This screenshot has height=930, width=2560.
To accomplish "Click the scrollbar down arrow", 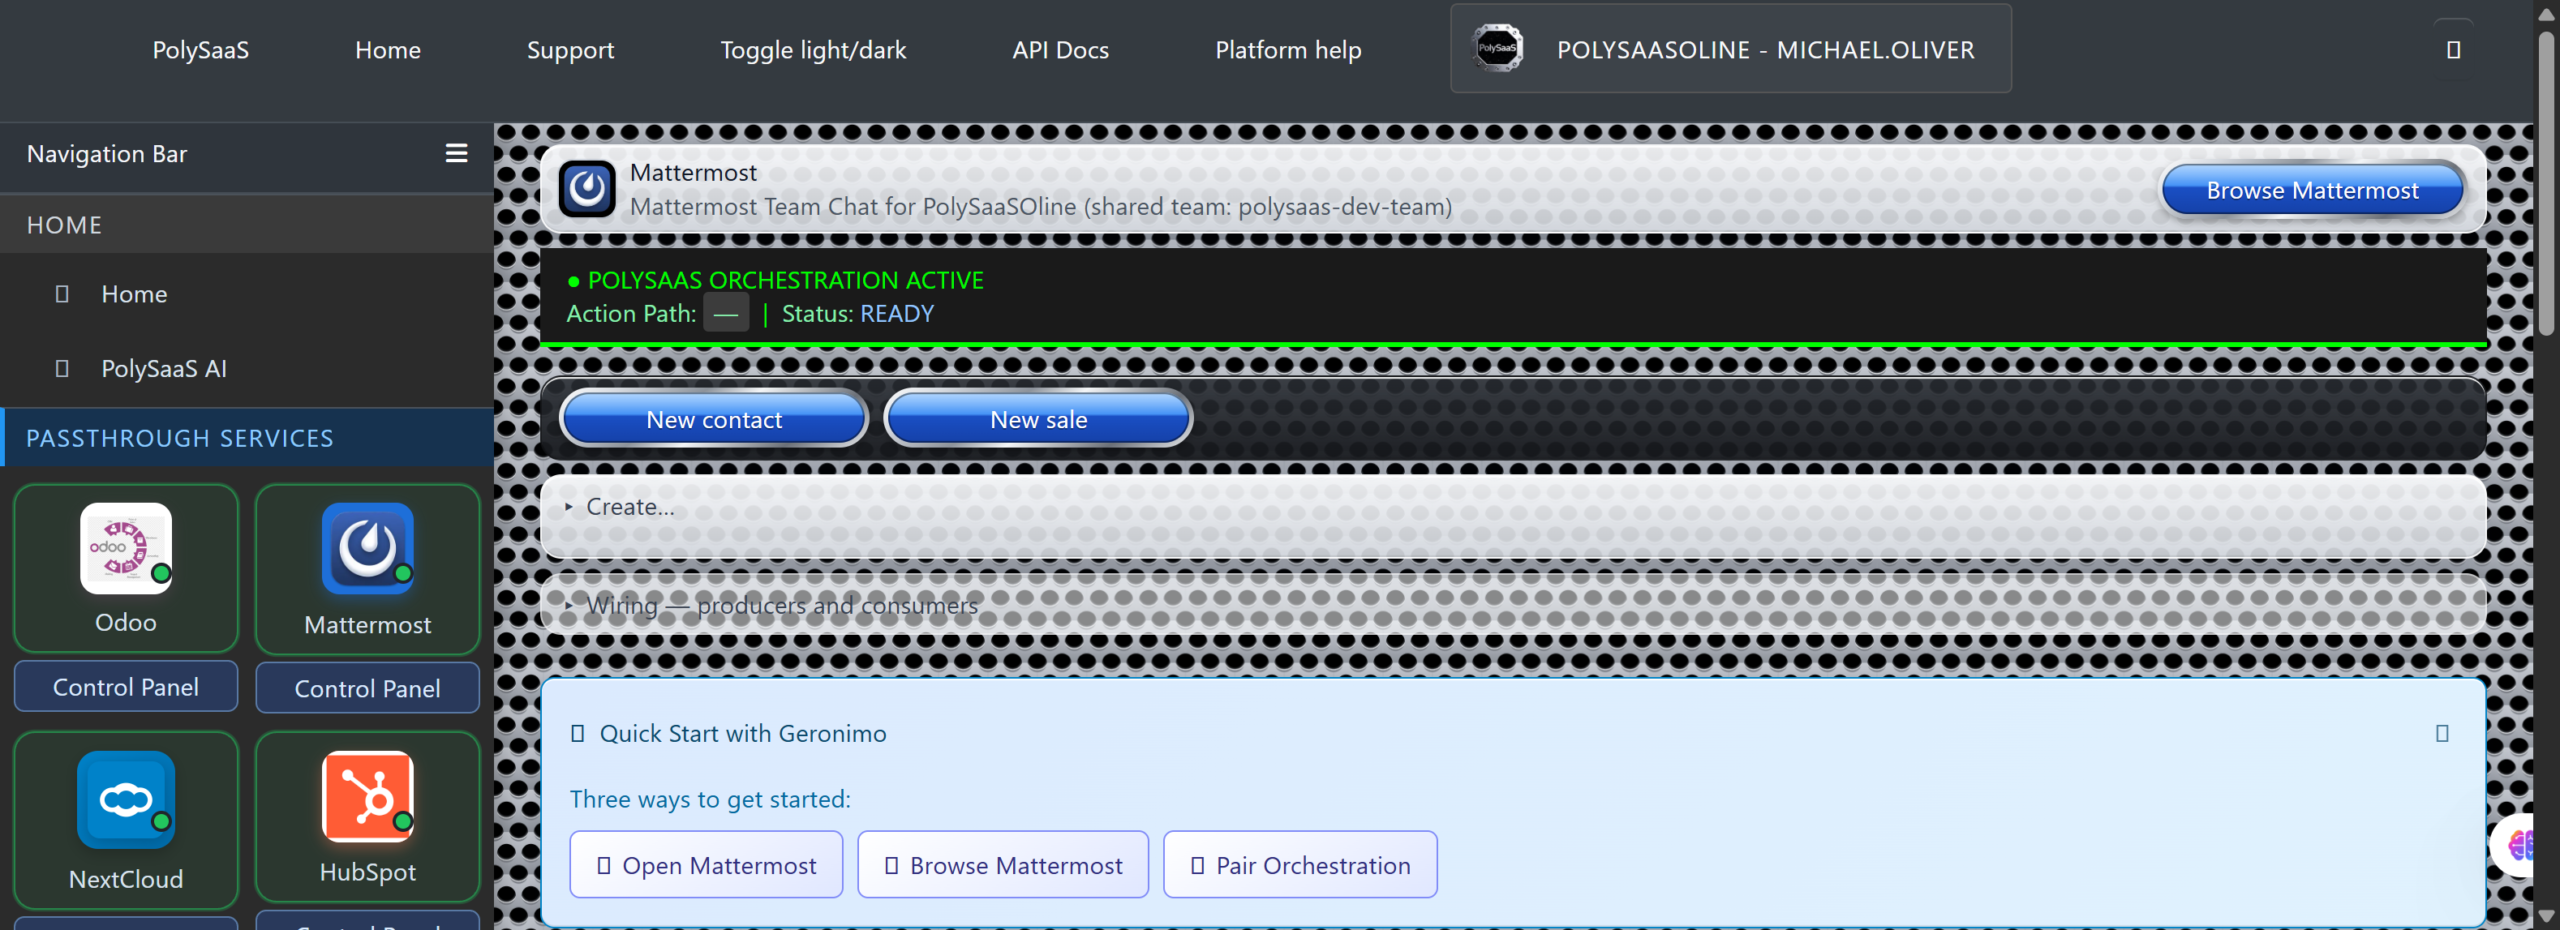I will [2547, 915].
